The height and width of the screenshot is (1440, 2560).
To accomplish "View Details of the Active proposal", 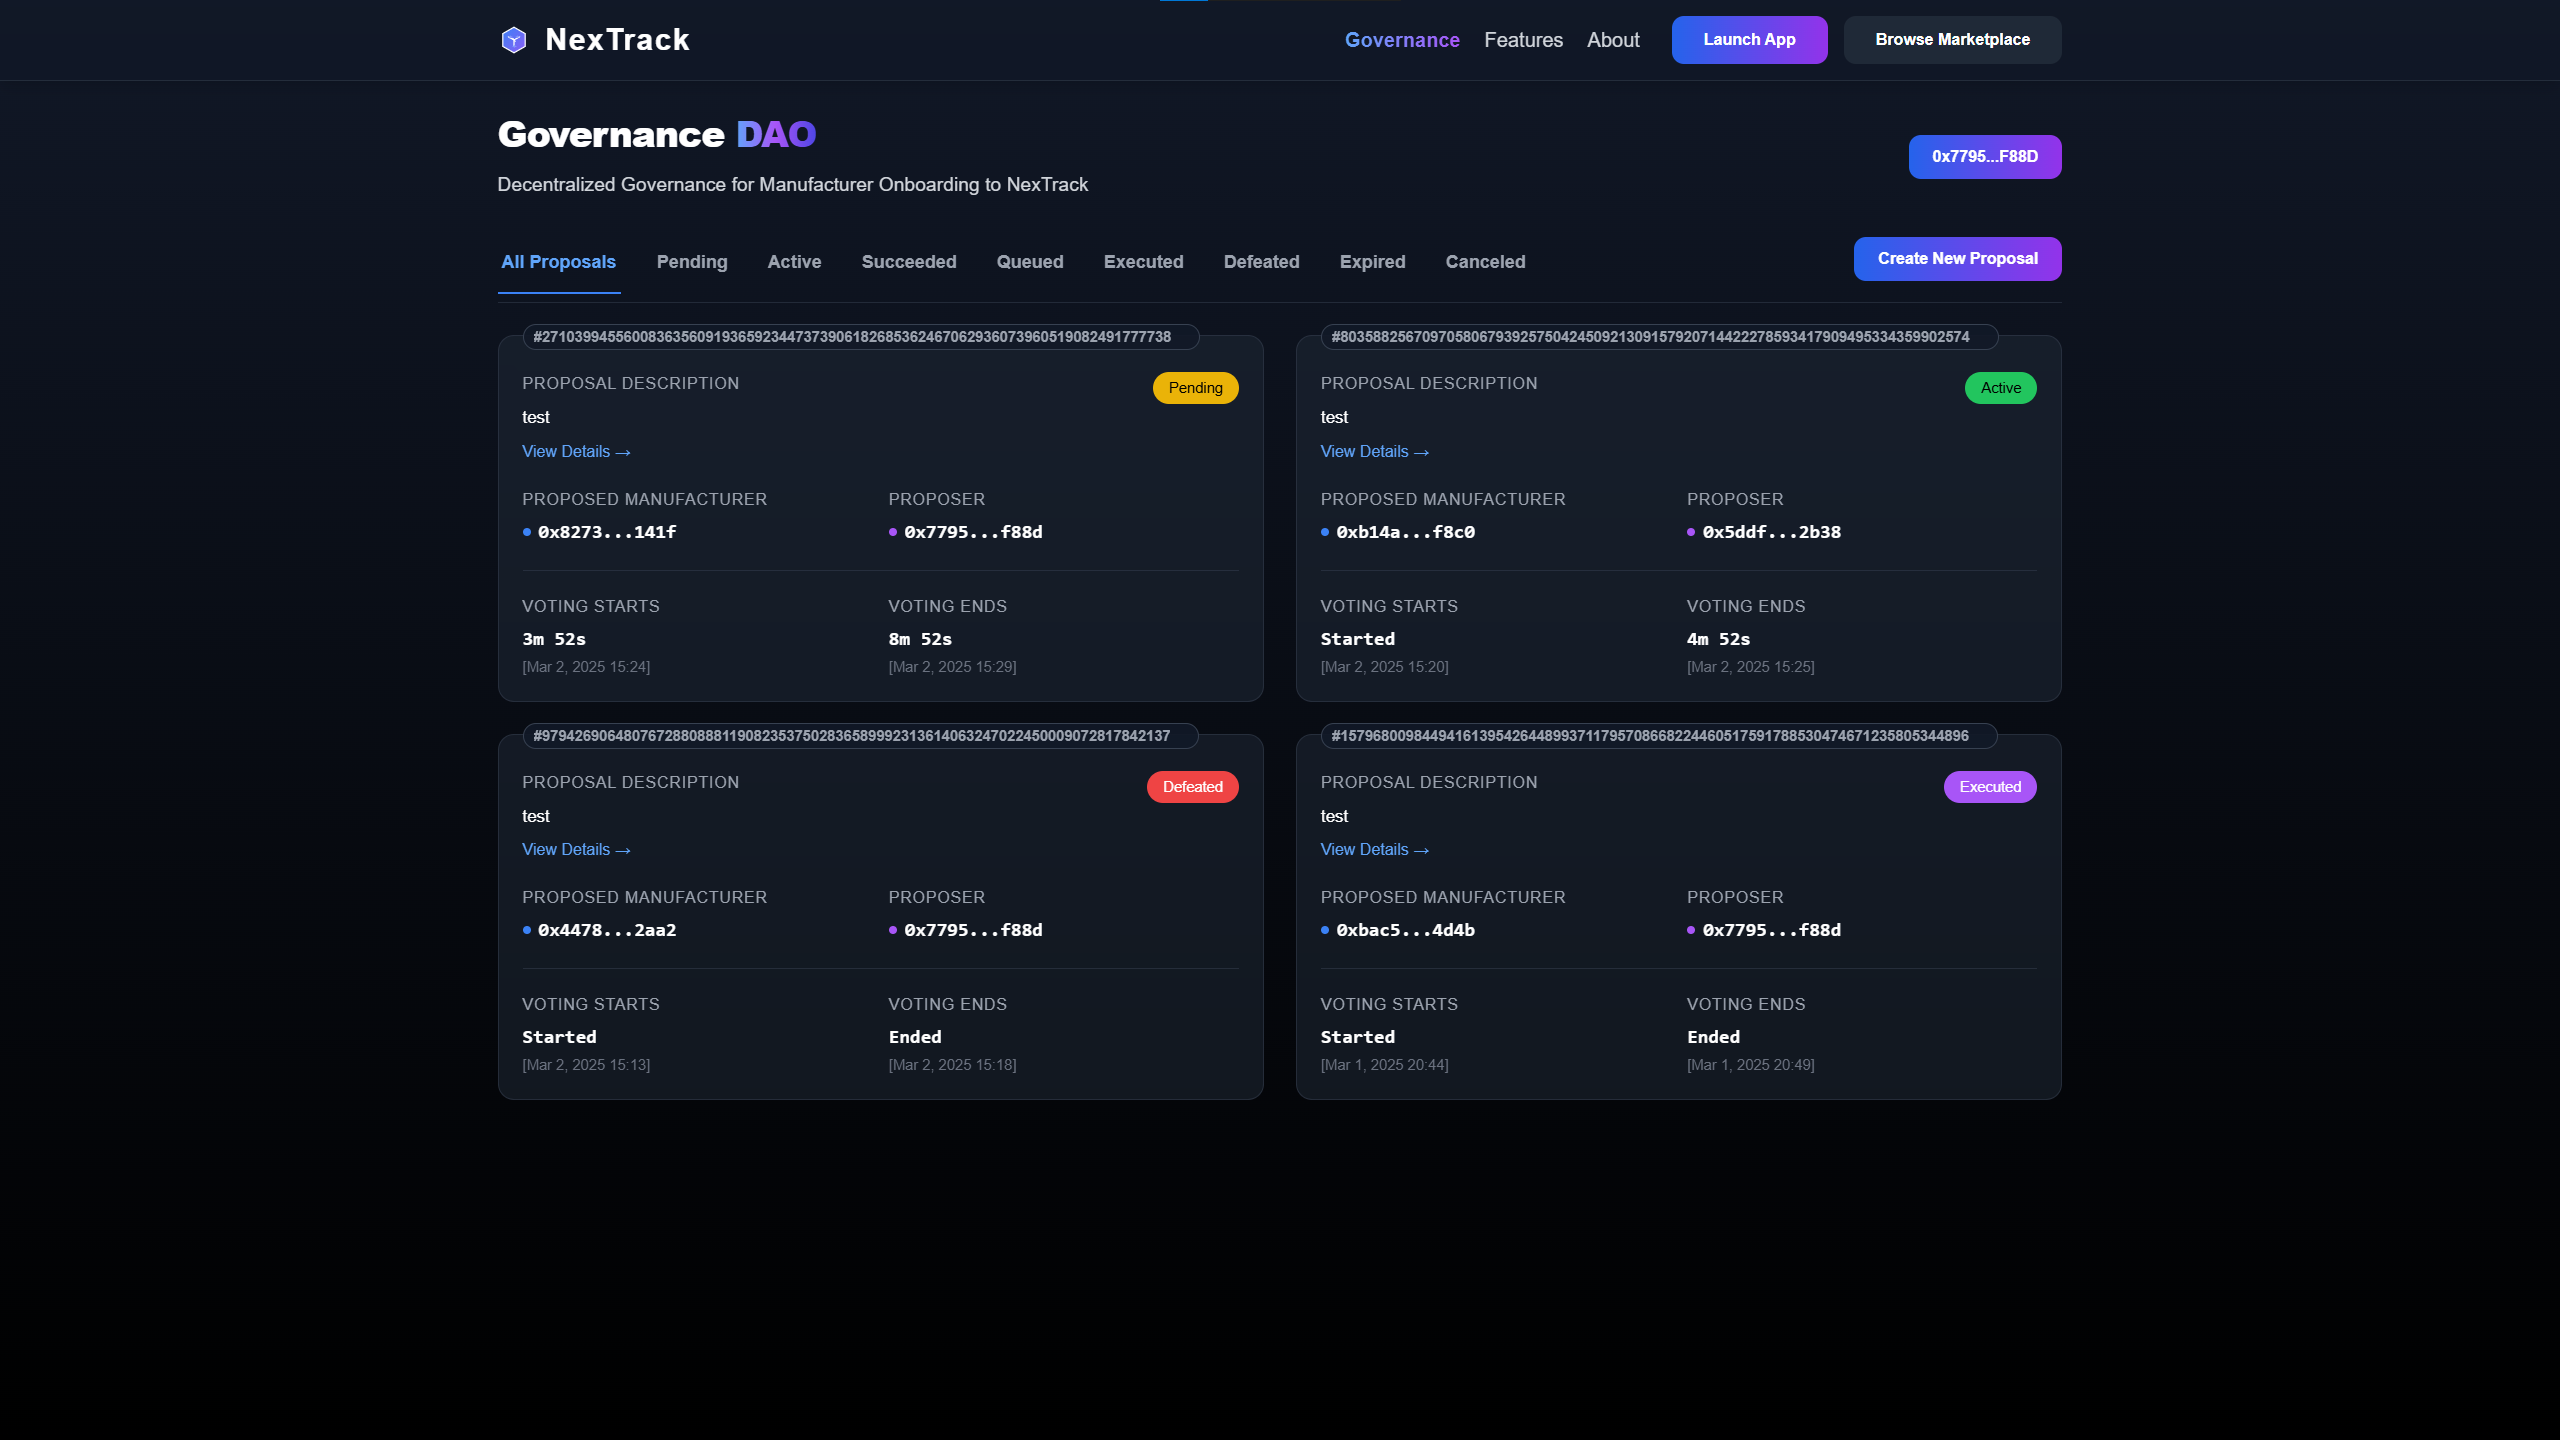I will pyautogui.click(x=1373, y=452).
